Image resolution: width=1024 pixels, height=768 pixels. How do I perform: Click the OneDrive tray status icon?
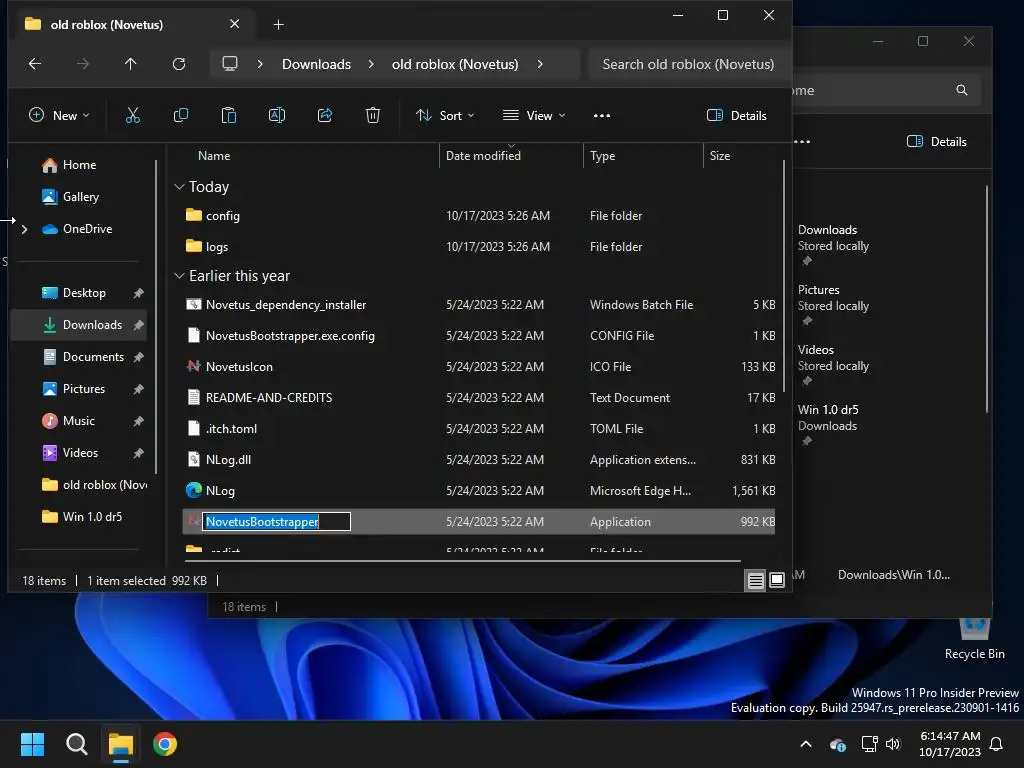pyautogui.click(x=837, y=744)
